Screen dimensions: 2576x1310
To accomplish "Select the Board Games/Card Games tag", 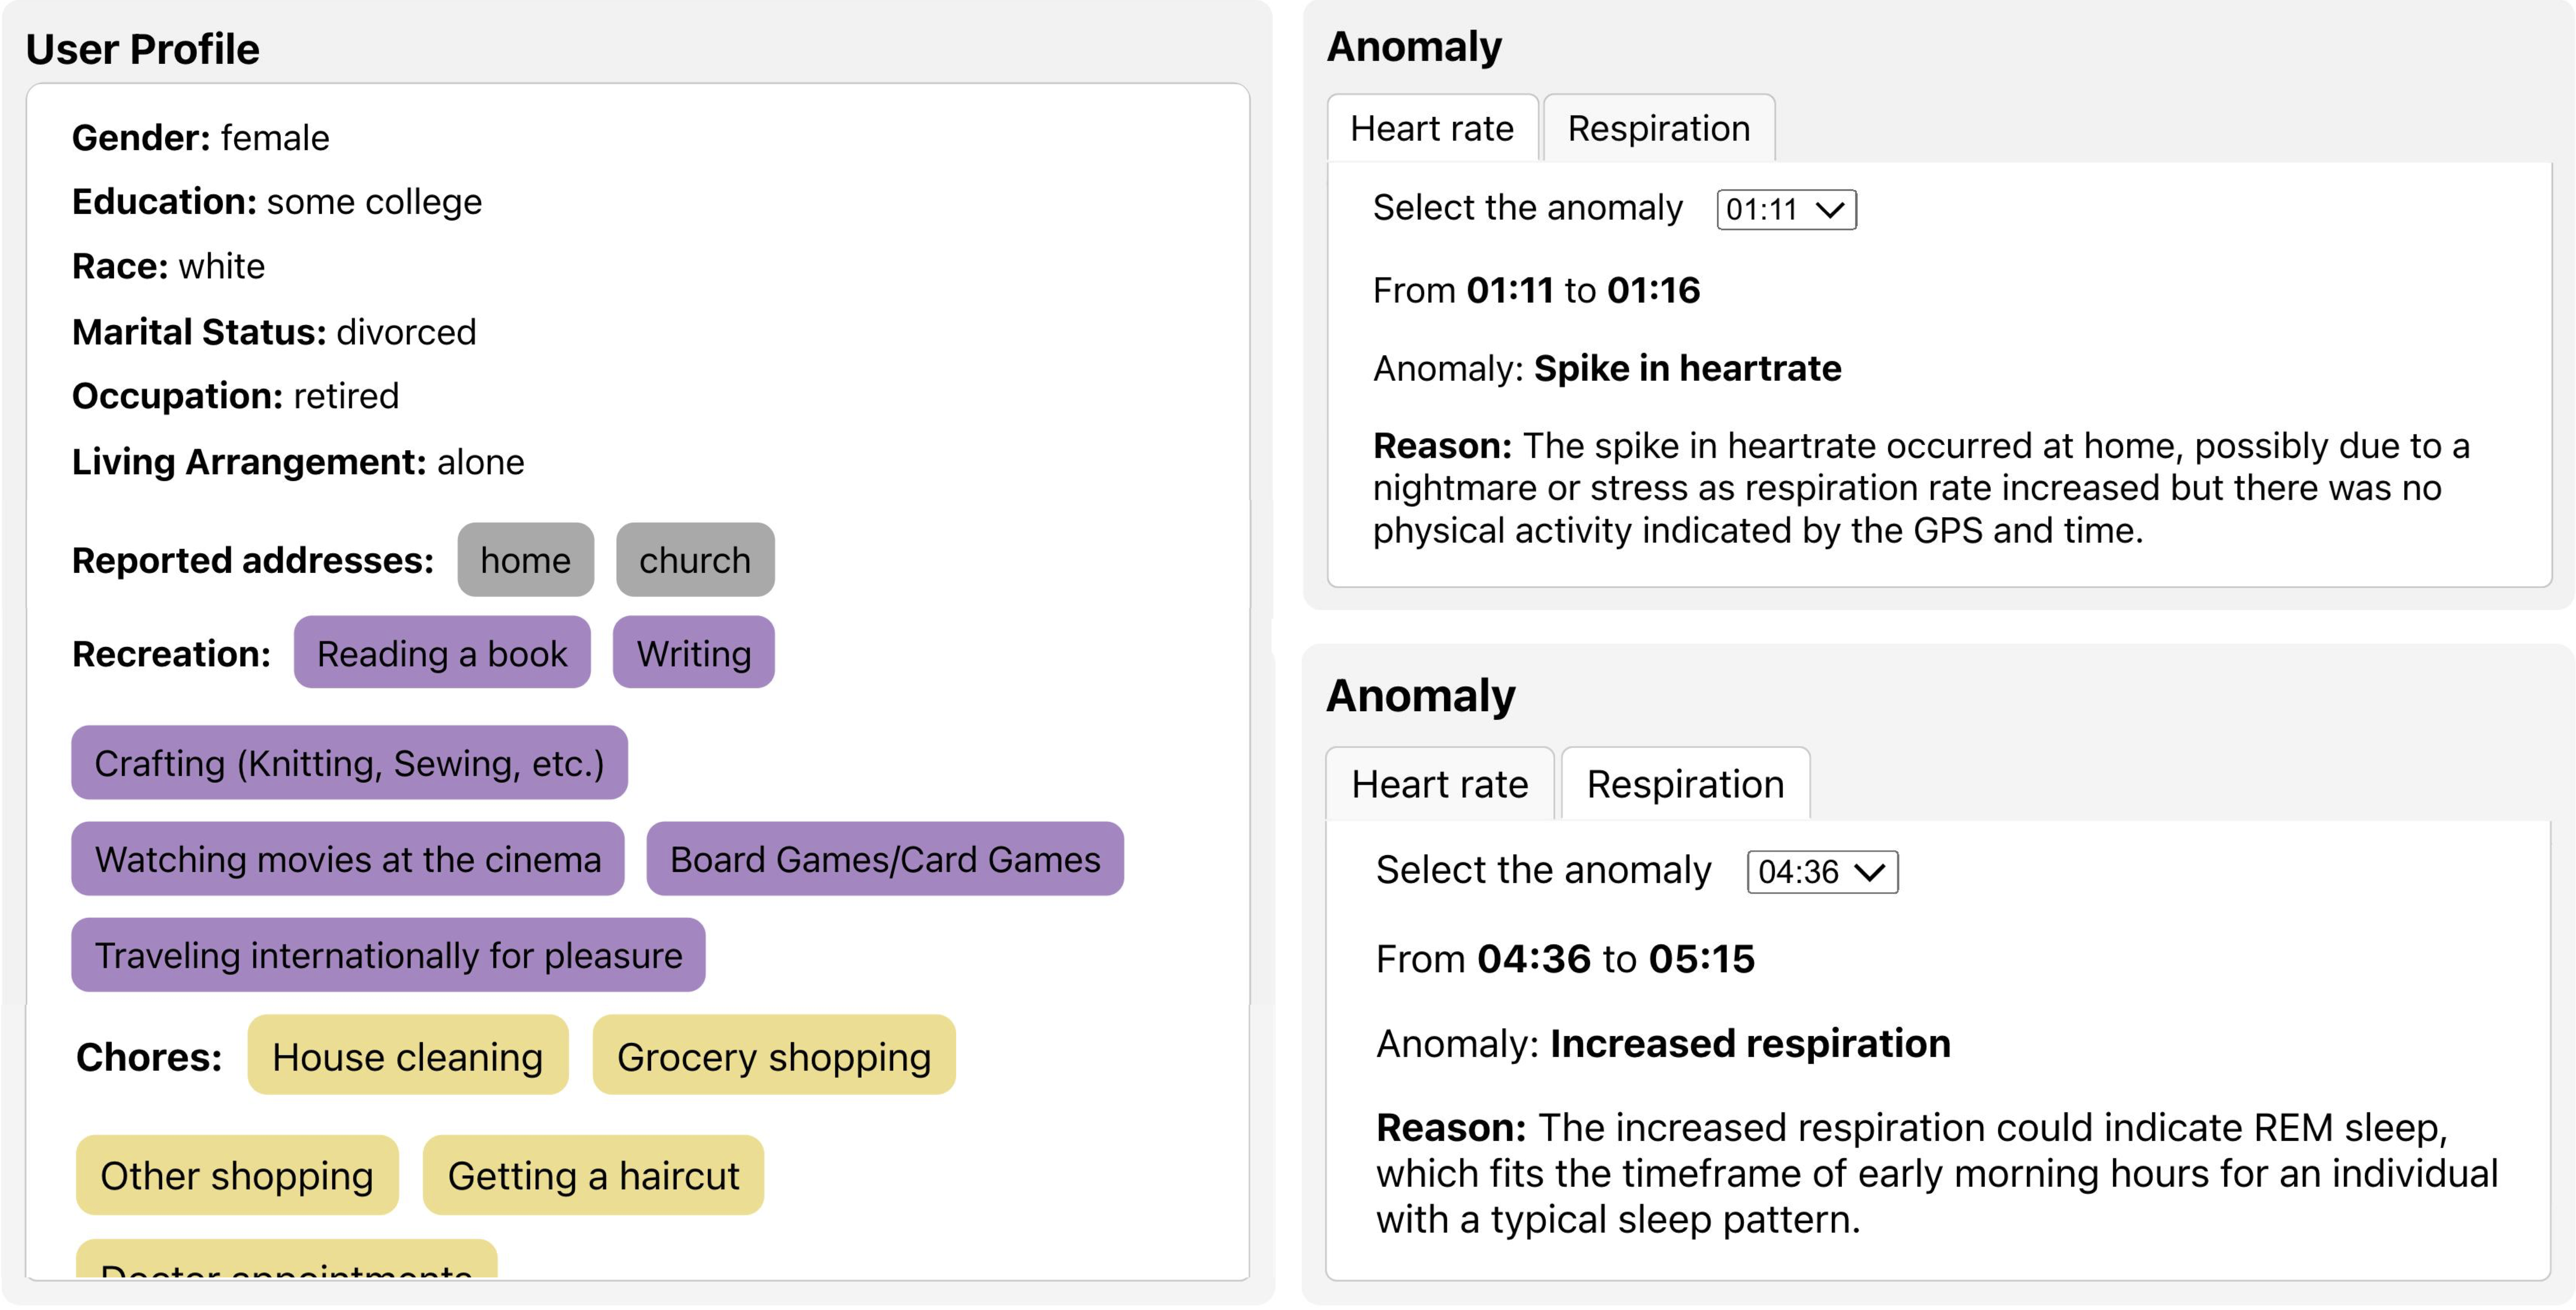I will point(885,859).
